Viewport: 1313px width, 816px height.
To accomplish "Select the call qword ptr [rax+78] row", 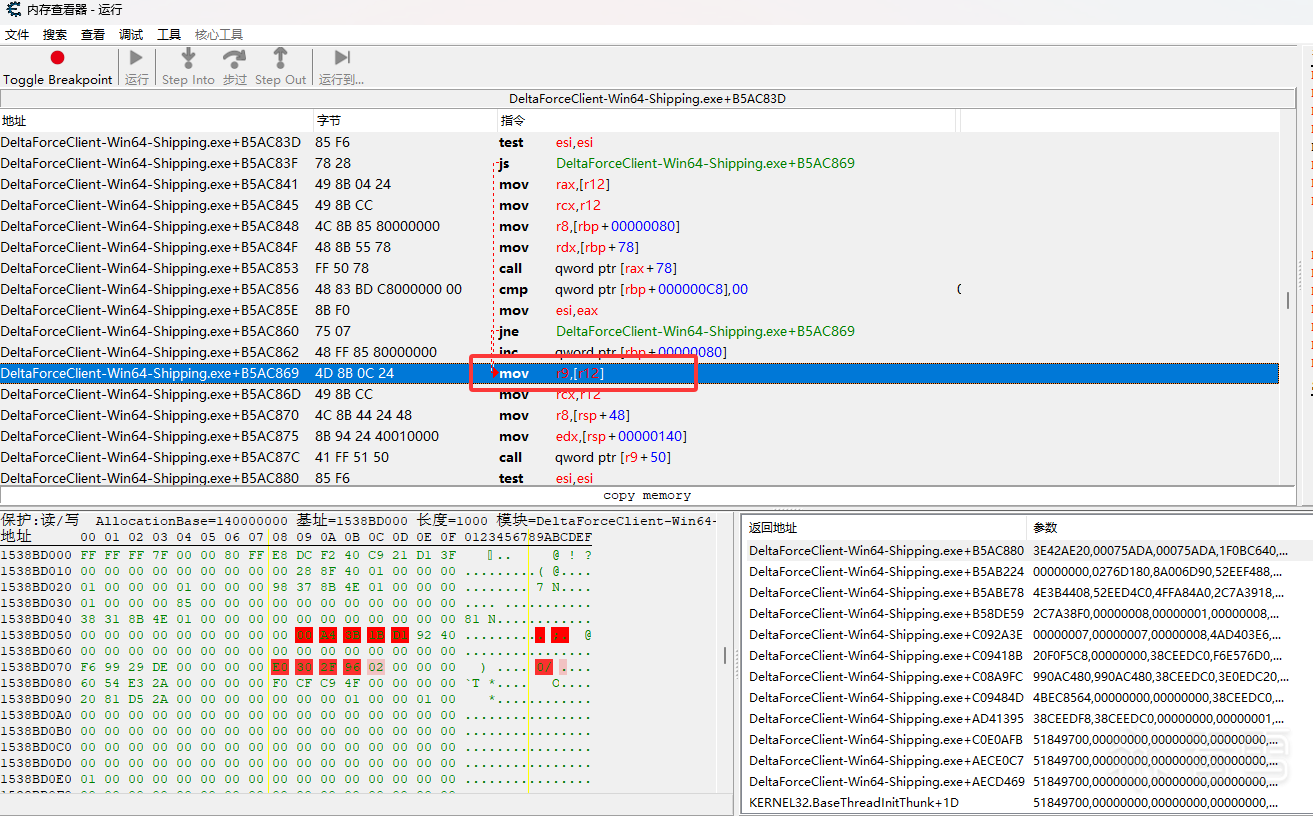I will (639, 268).
